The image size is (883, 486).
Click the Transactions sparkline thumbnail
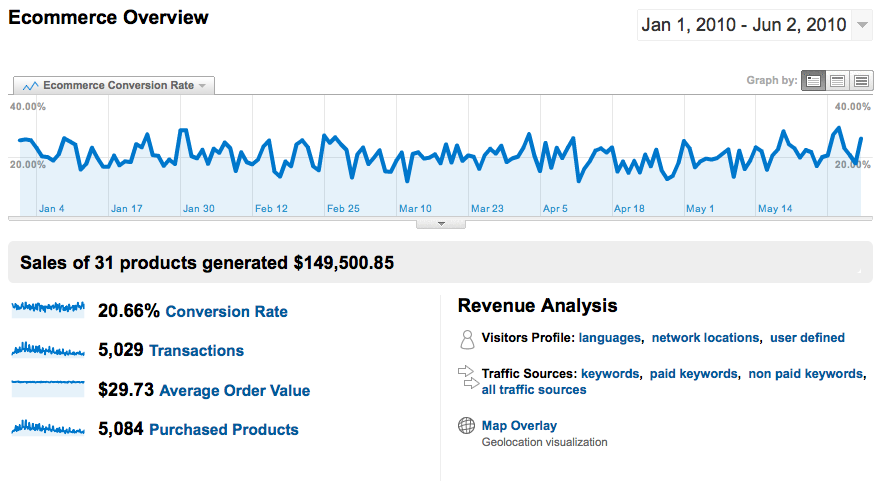(49, 350)
